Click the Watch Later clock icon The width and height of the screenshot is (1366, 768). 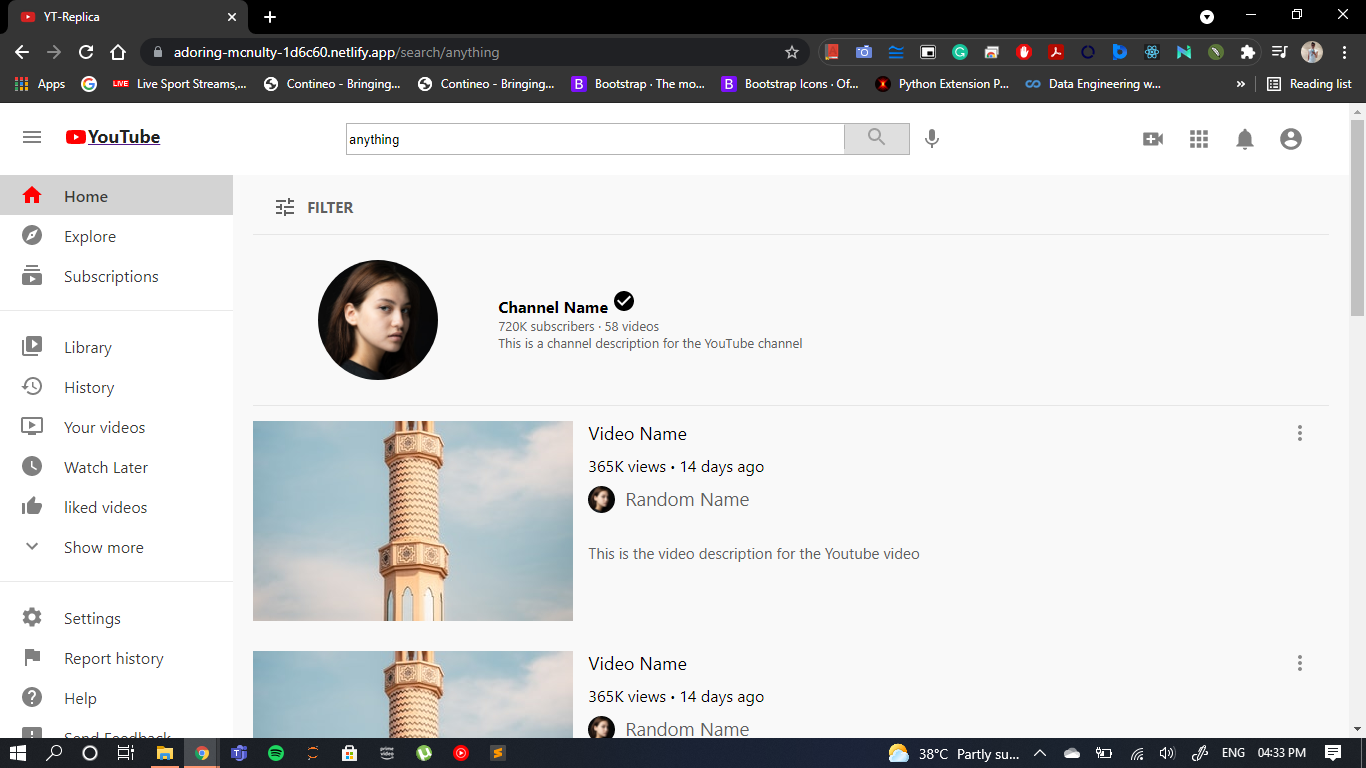[x=32, y=466]
